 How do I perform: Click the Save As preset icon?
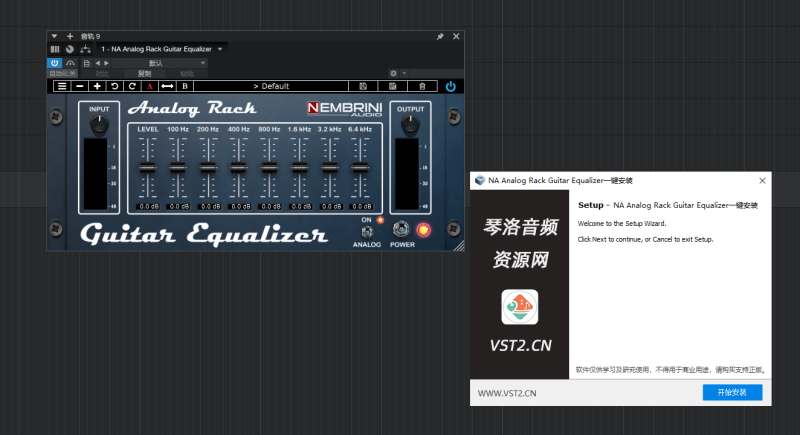tap(393, 86)
